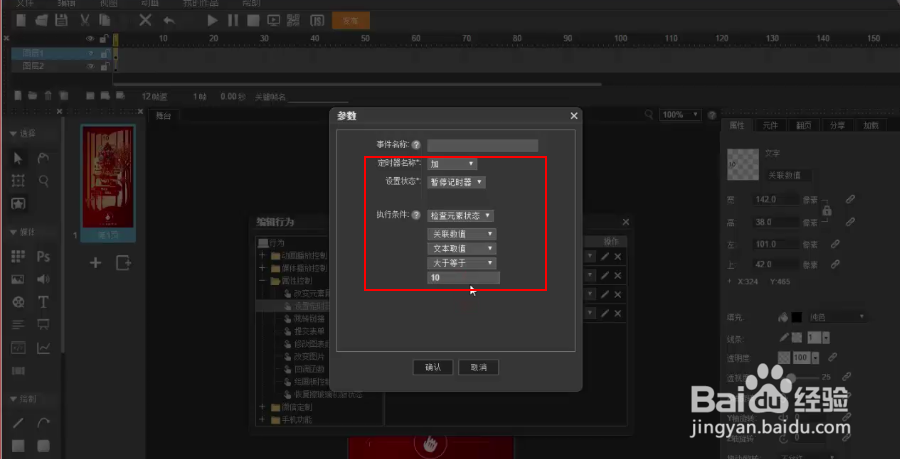900x459 pixels.
Task: Click the orange publish button
Action: tap(351, 21)
